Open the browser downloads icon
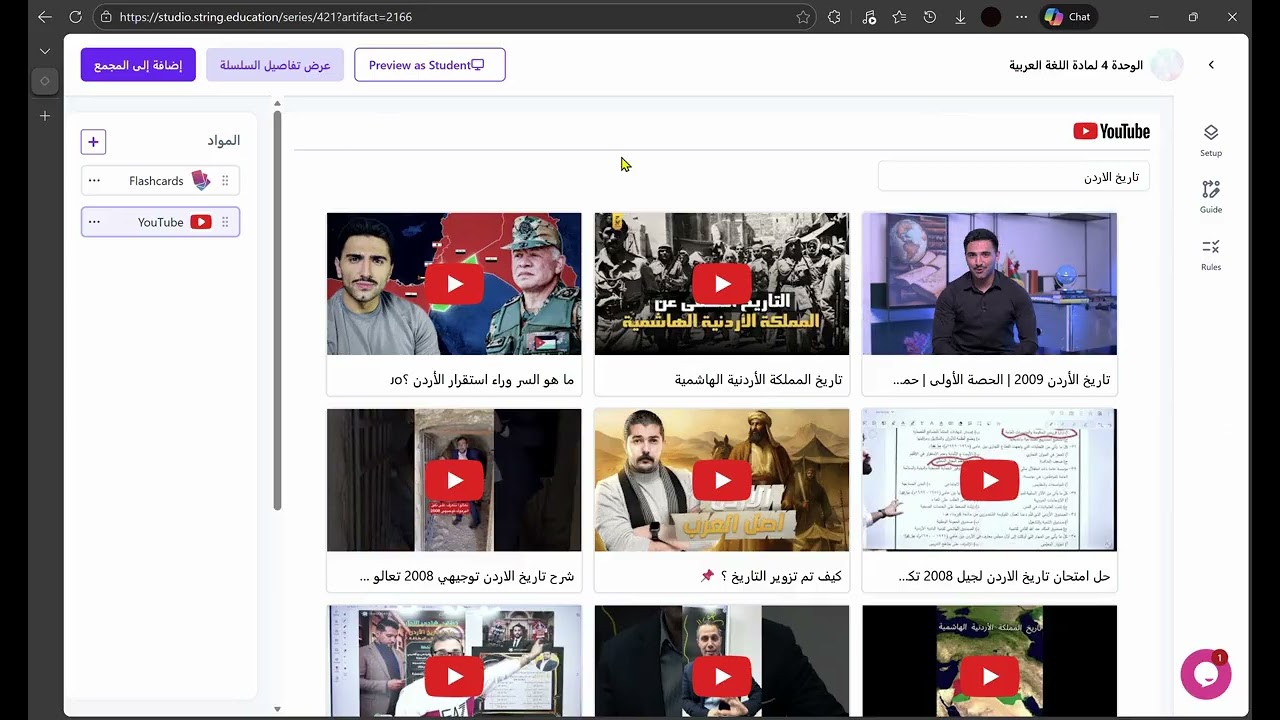 (x=960, y=17)
